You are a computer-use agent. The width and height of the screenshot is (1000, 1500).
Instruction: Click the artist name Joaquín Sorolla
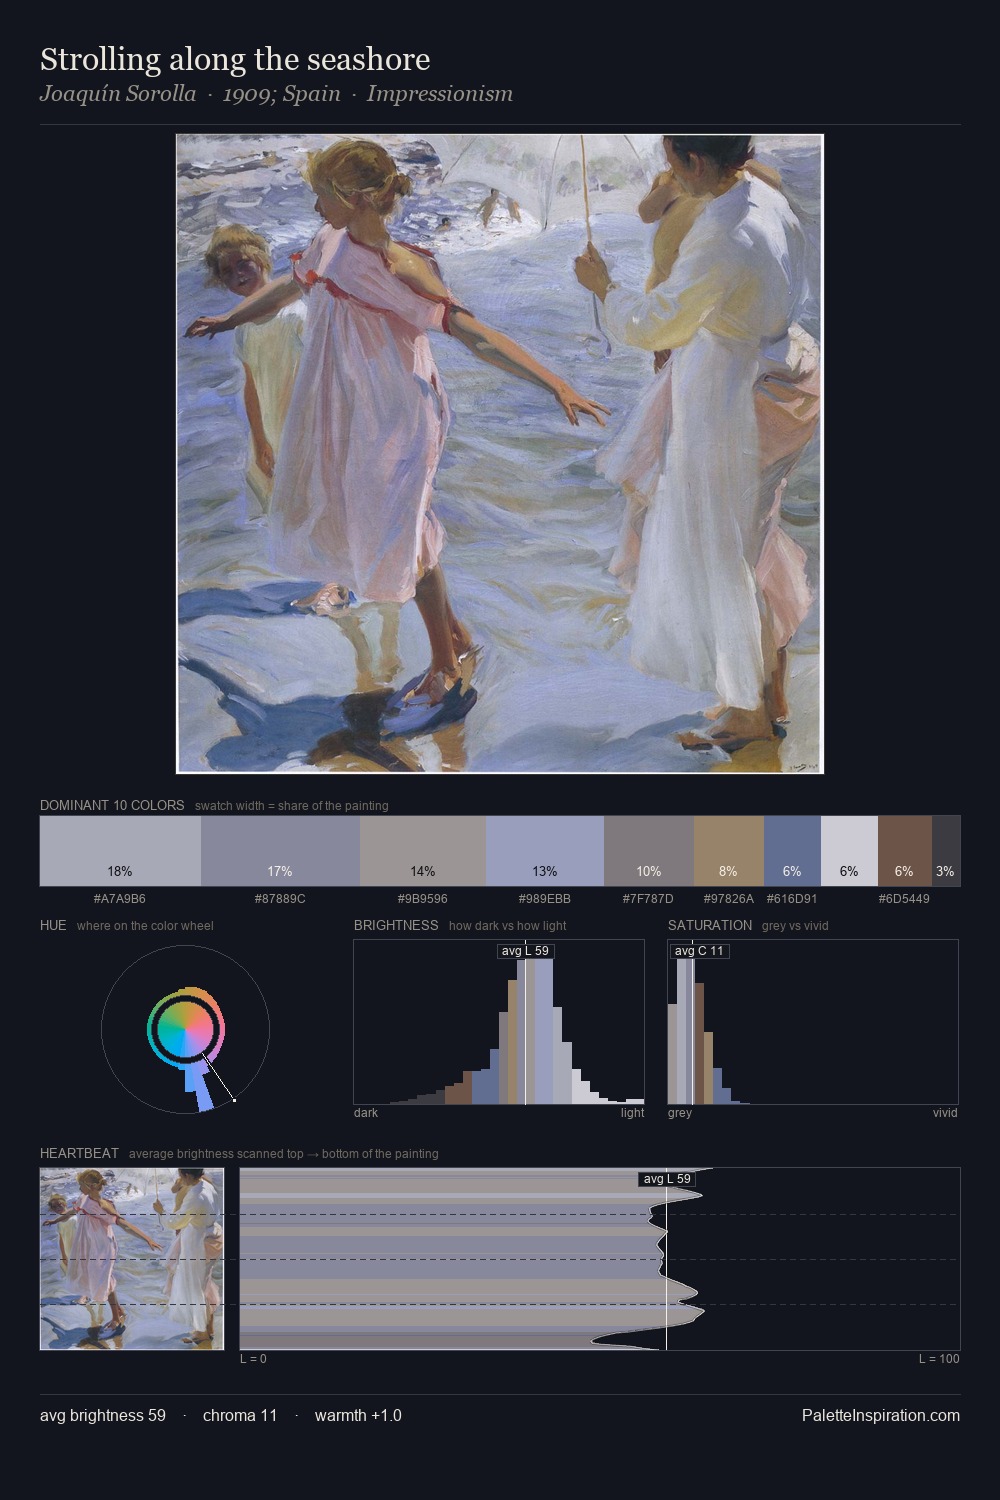[x=118, y=94]
